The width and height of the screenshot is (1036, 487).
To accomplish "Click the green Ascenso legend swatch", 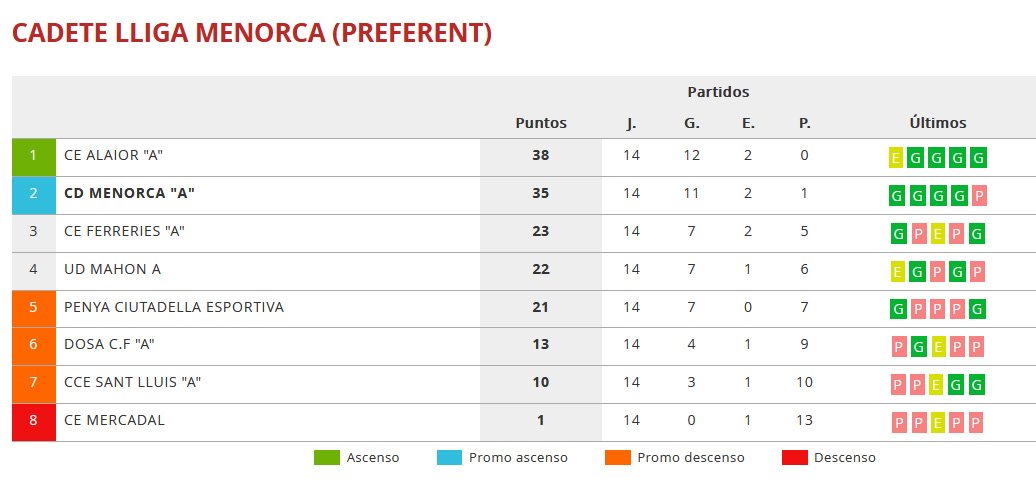I will pos(327,458).
